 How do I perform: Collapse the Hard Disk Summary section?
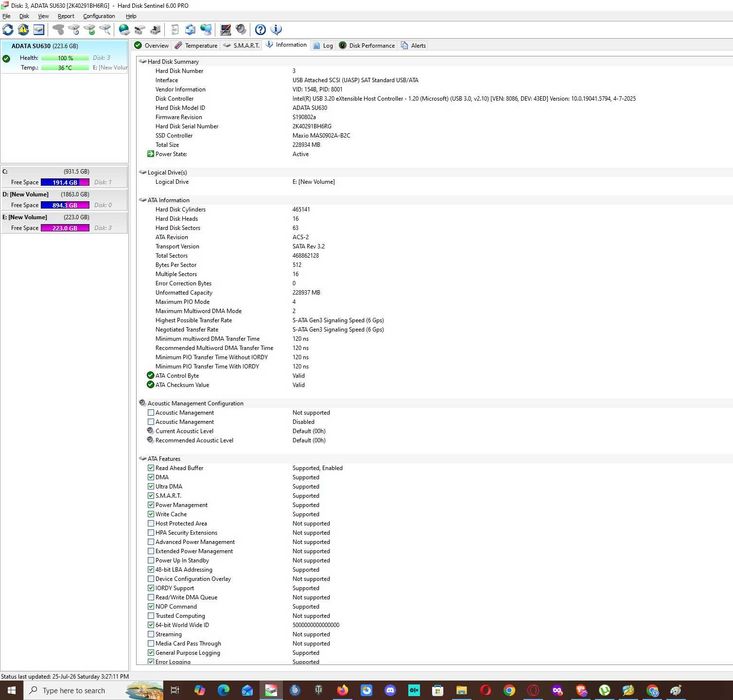pyautogui.click(x=143, y=61)
